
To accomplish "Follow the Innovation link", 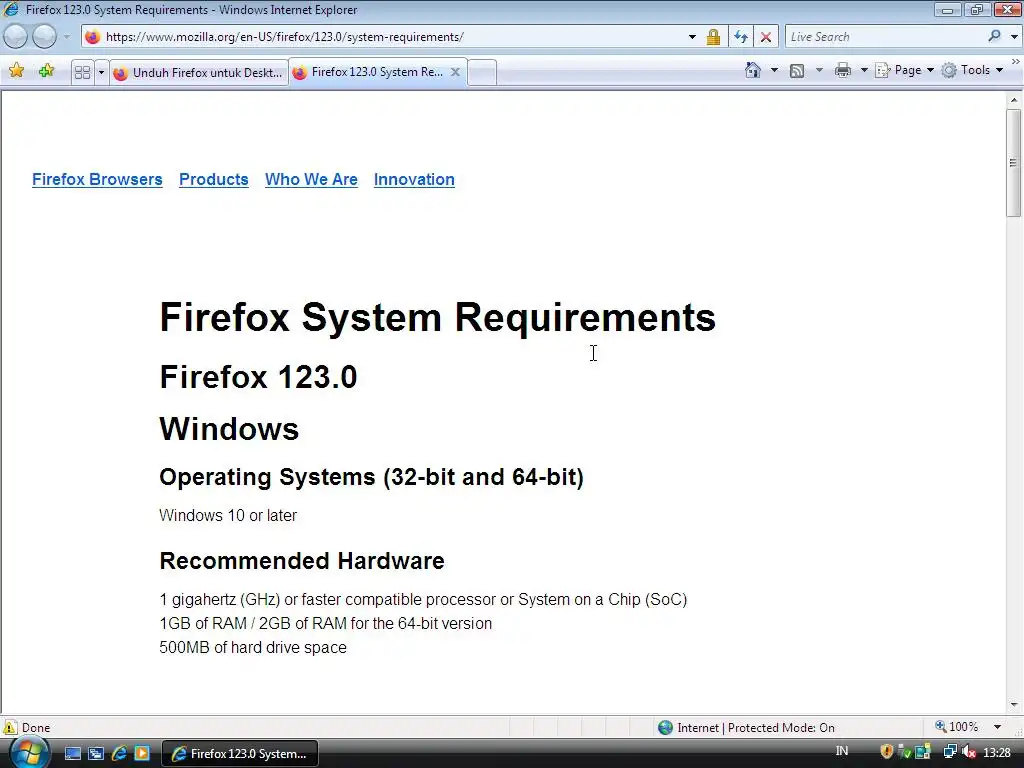I will click(414, 180).
